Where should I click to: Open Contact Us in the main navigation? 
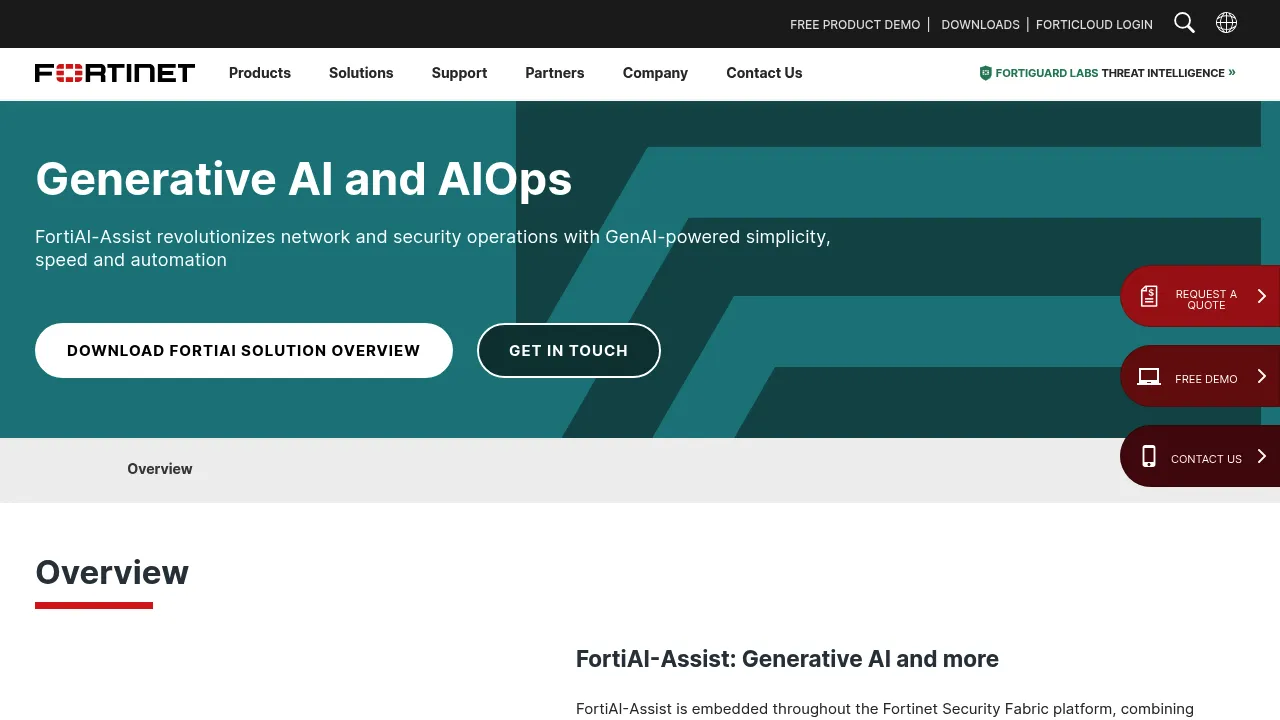764,73
